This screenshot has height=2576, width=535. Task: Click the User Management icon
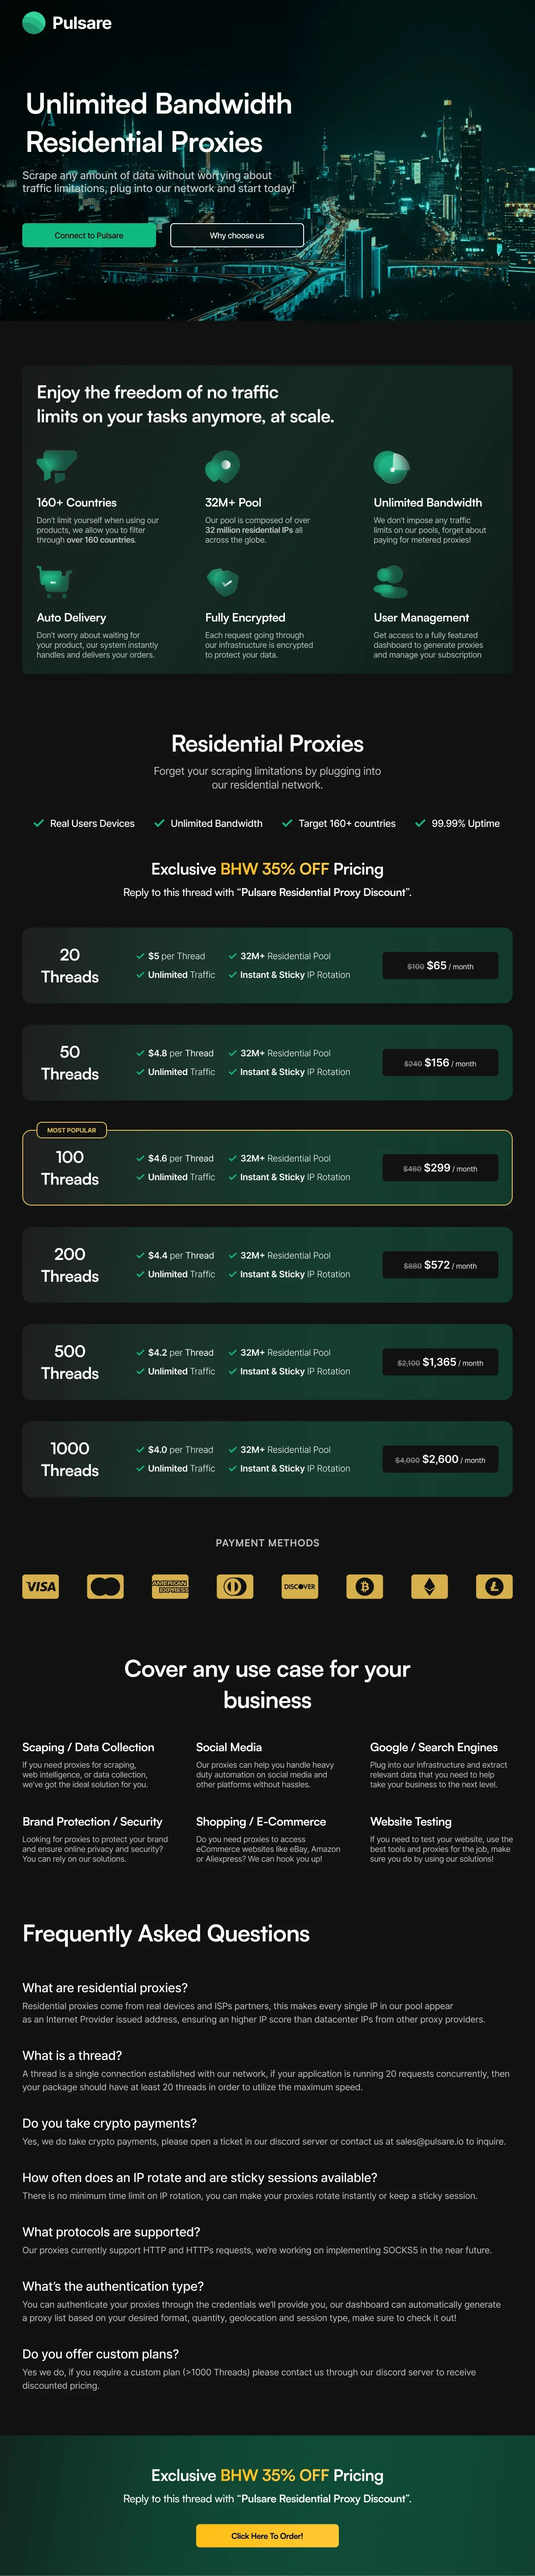389,580
